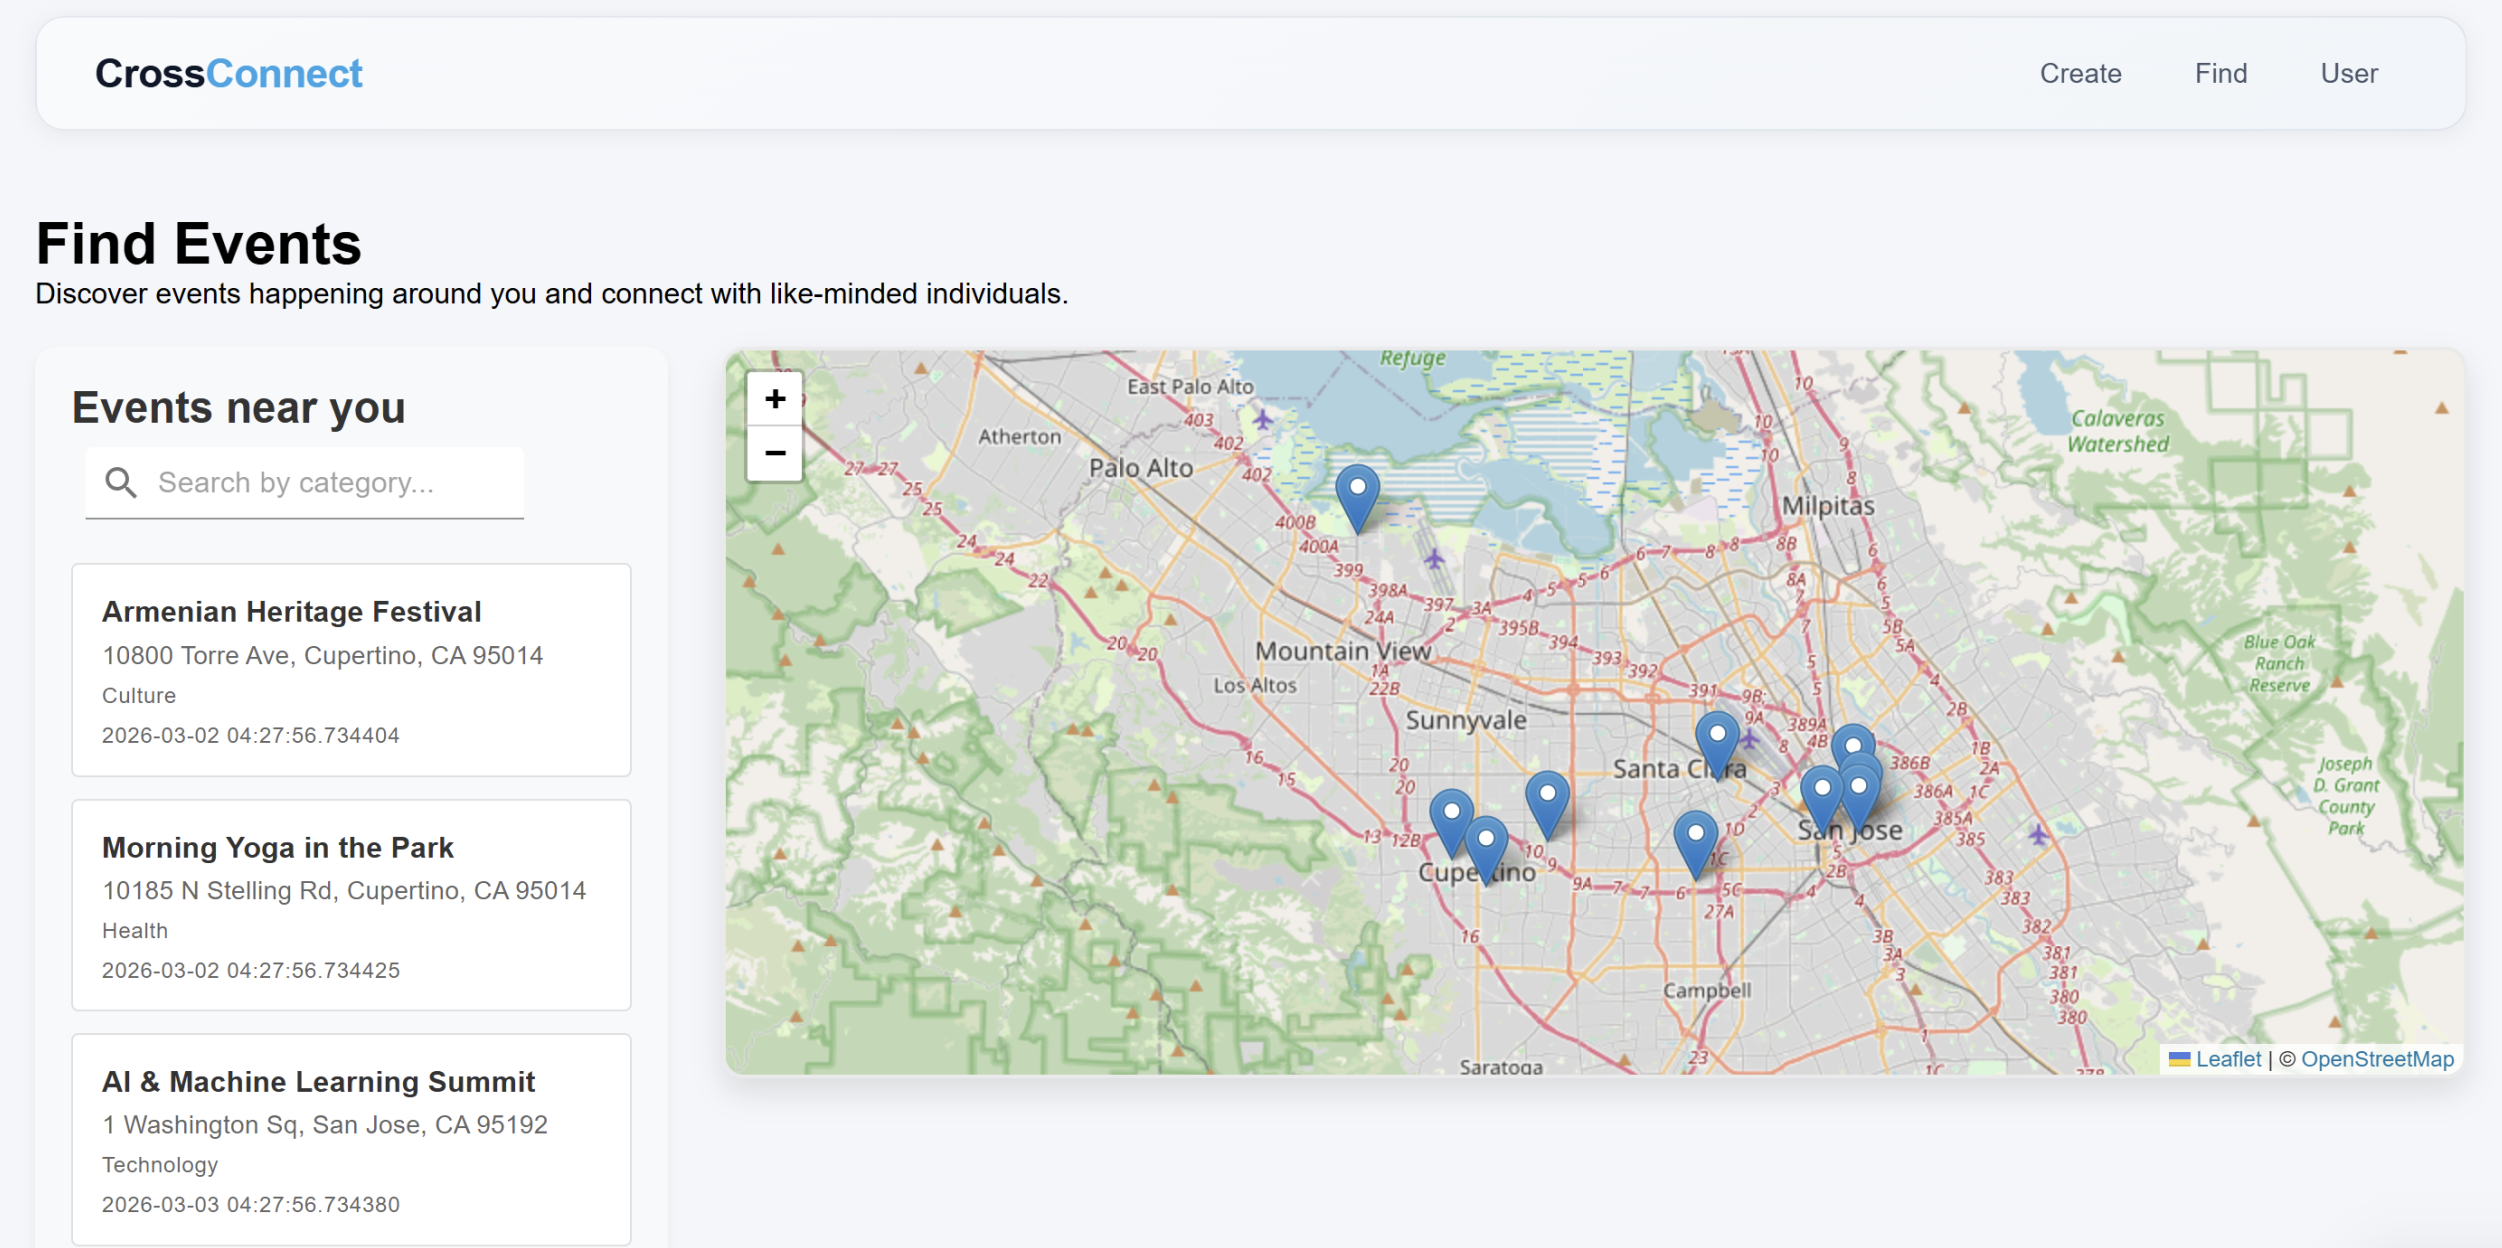Click the magnifier search icon
Screen dimensions: 2502x1248
[x=121, y=483]
